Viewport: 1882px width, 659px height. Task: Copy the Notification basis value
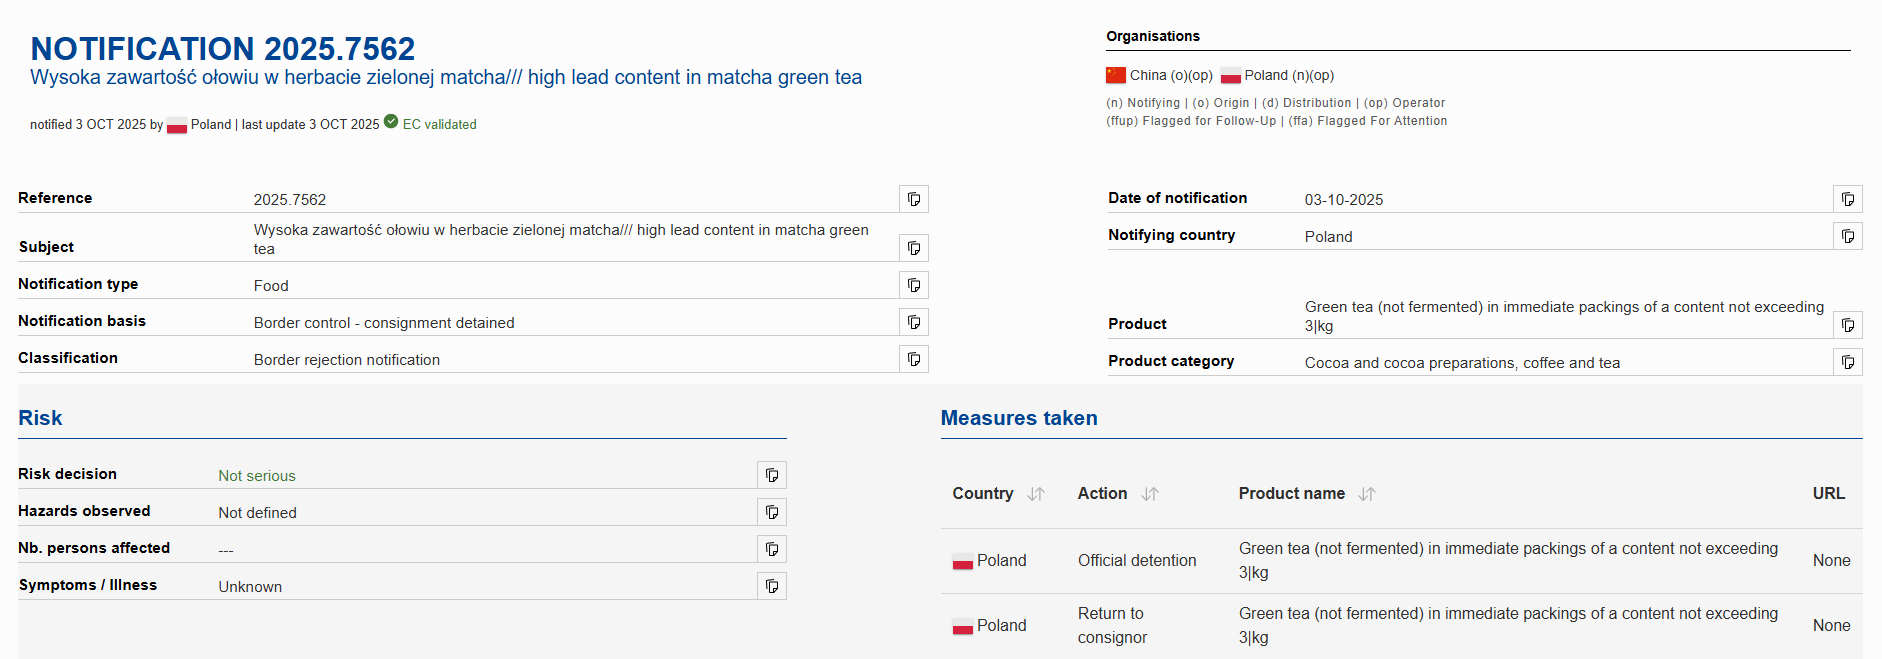tap(913, 322)
